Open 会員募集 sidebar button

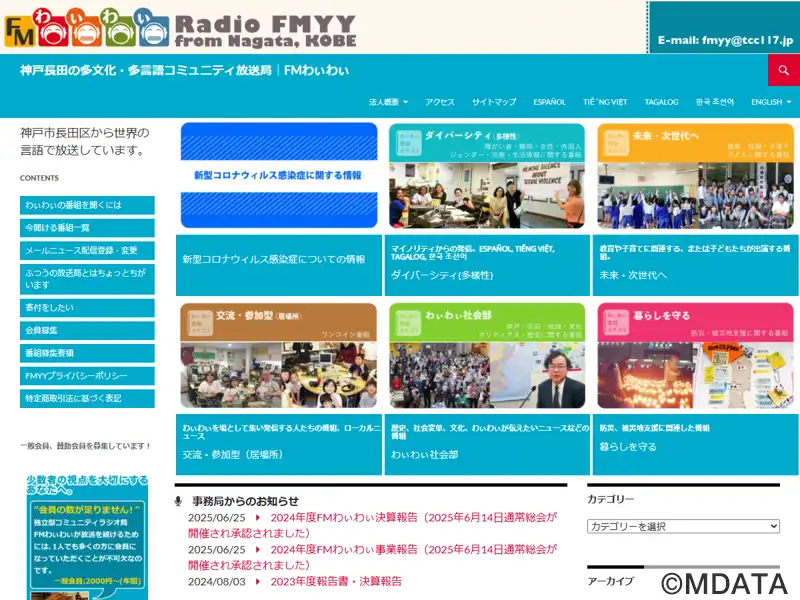click(x=87, y=331)
